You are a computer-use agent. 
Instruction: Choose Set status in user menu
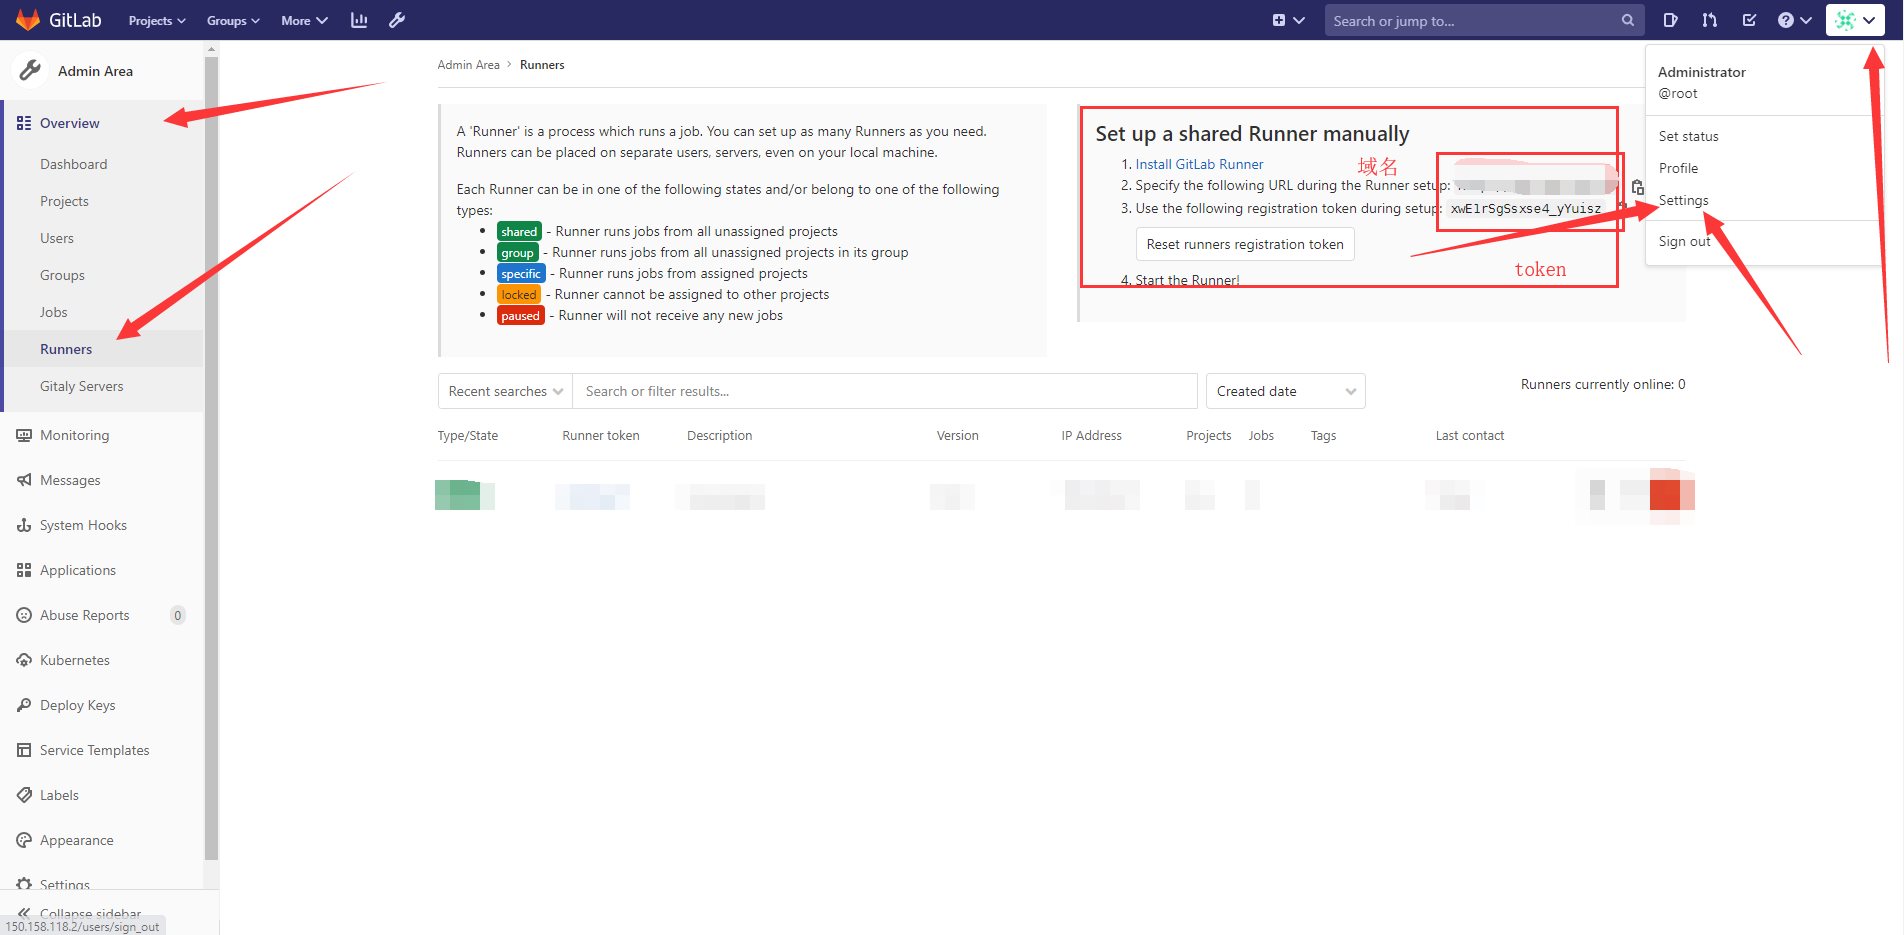pyautogui.click(x=1688, y=136)
